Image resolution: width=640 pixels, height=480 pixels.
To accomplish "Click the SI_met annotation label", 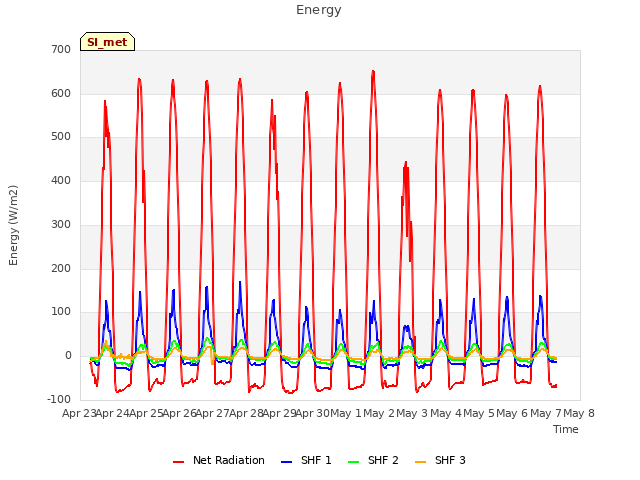I will [107, 42].
